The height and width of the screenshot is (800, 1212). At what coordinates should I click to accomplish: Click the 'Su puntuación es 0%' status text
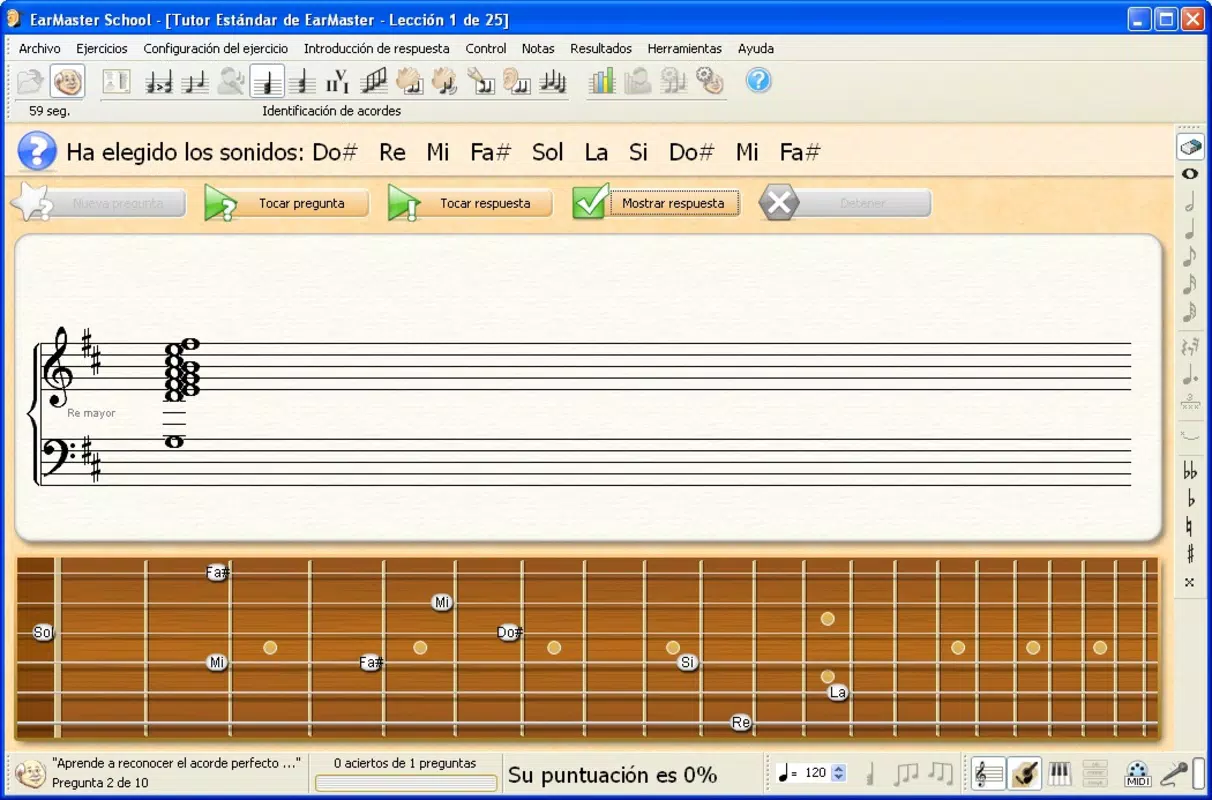click(613, 774)
